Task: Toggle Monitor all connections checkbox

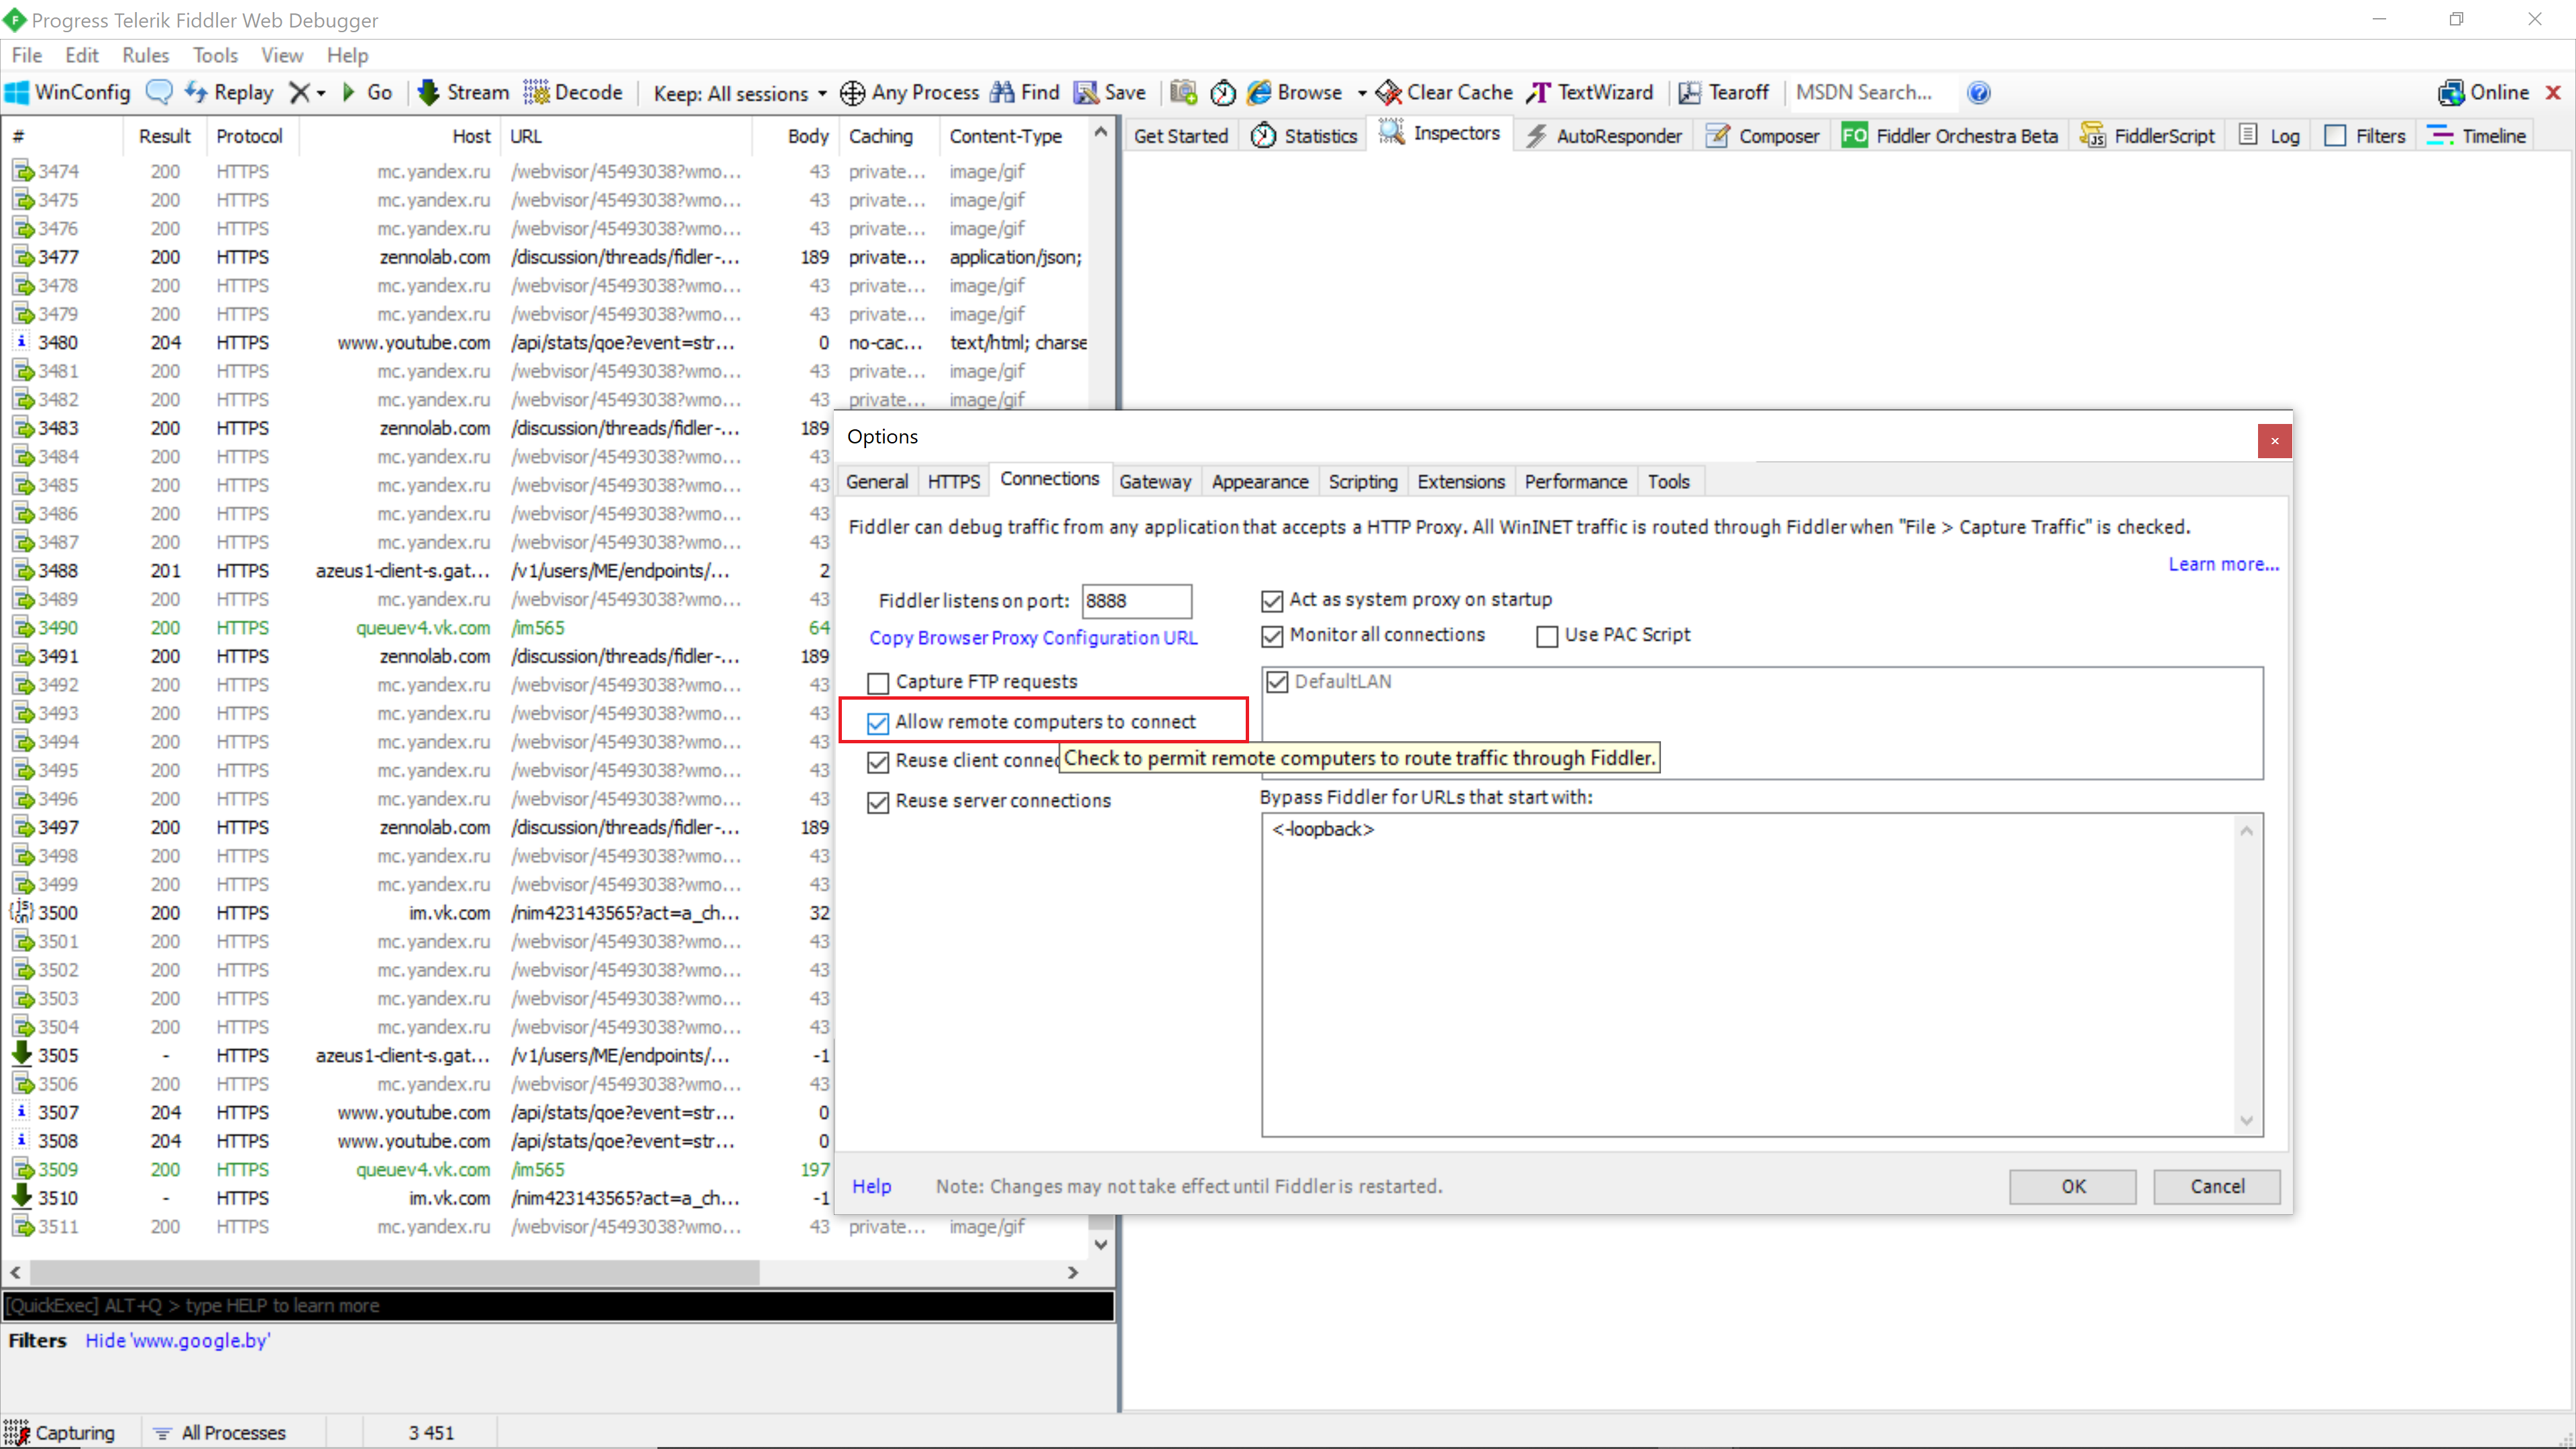Action: [x=1272, y=636]
